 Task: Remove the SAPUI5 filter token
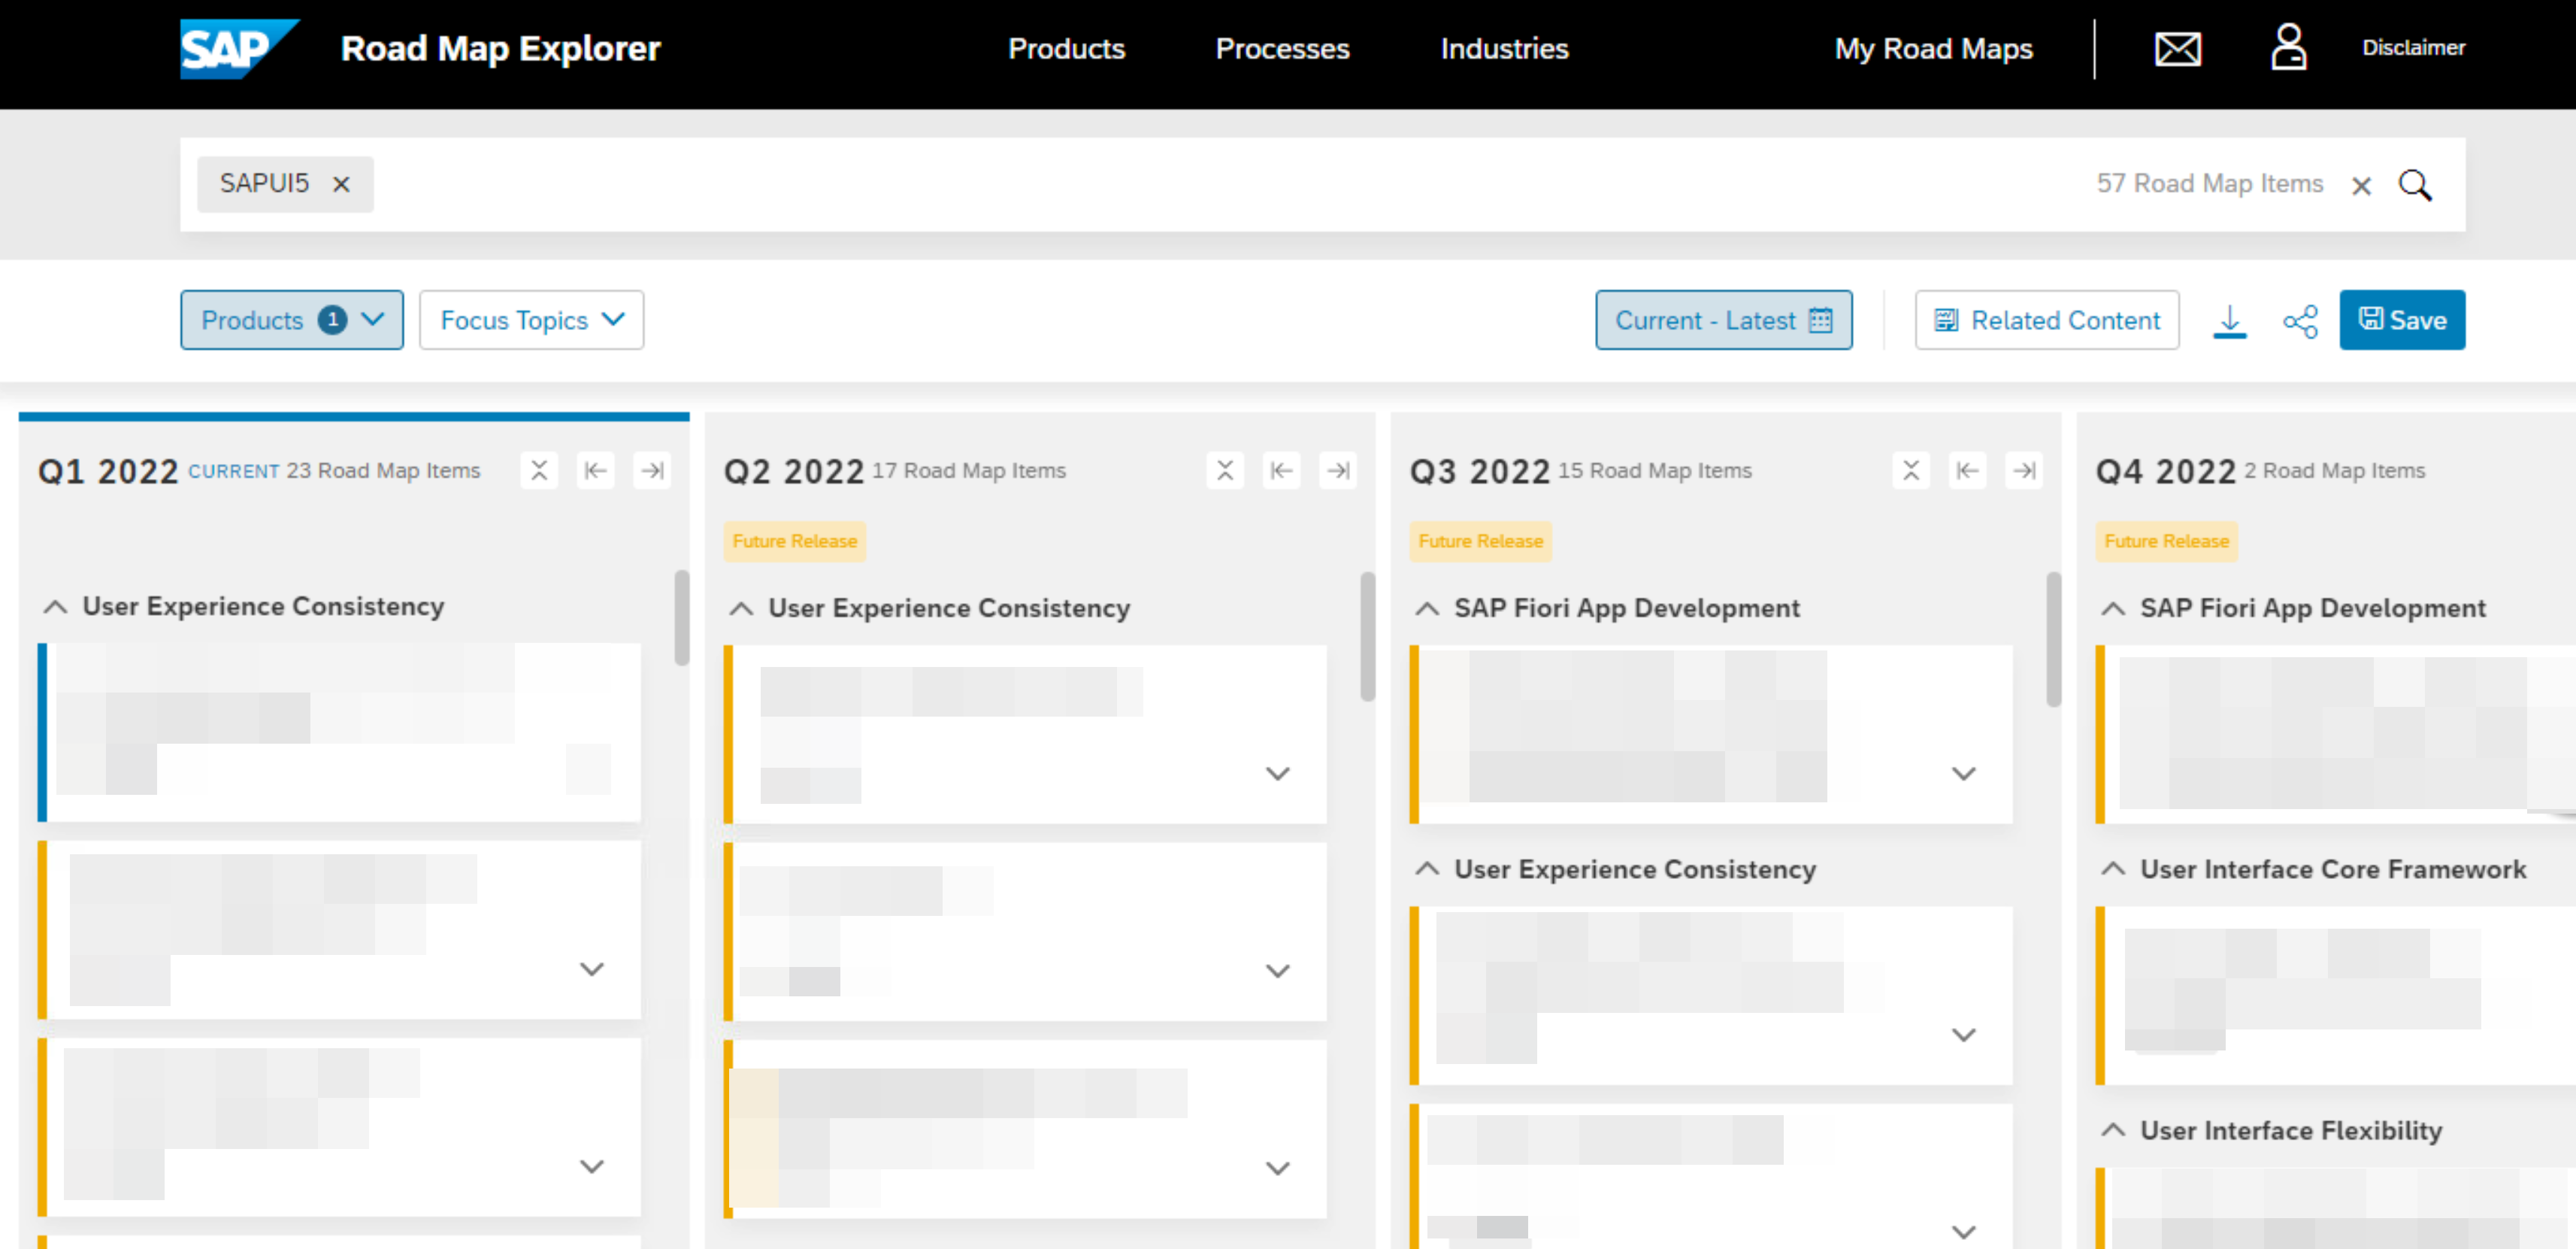click(341, 184)
